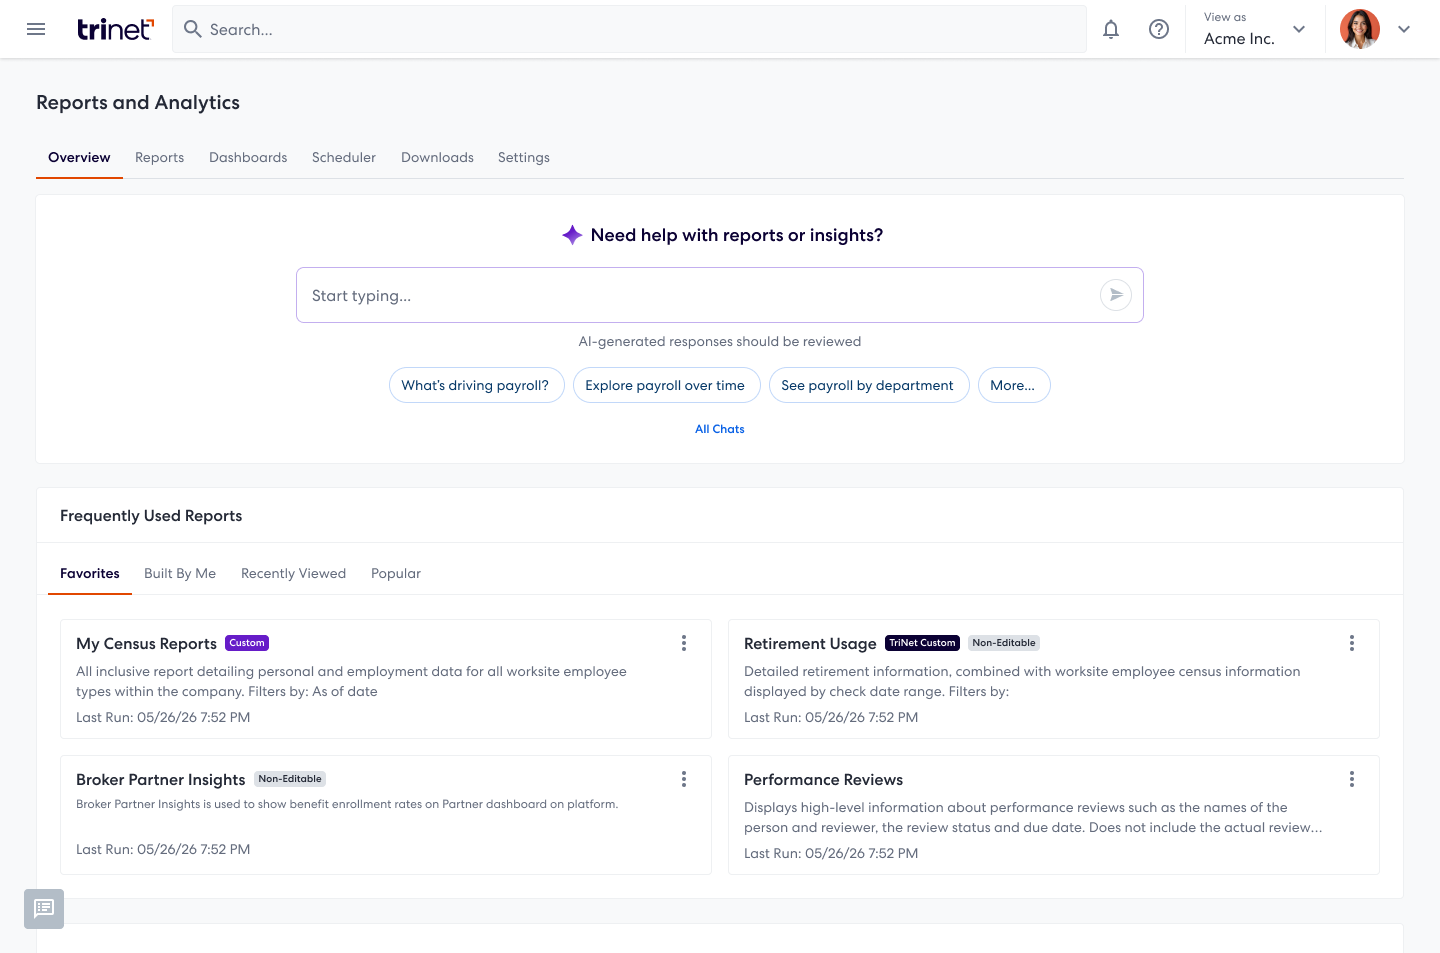Screen dimensions: 1440x953
Task: Click See payroll by department suggestion
Action: pos(869,385)
